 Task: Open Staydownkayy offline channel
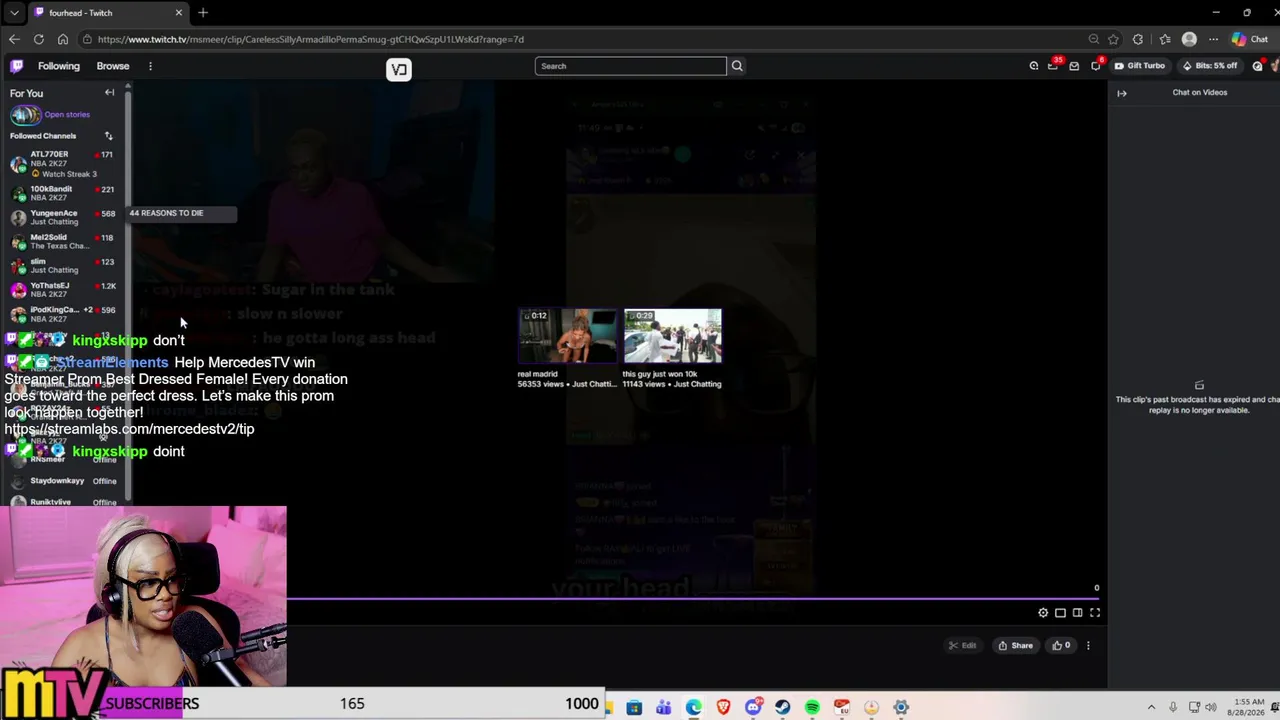coord(62,481)
